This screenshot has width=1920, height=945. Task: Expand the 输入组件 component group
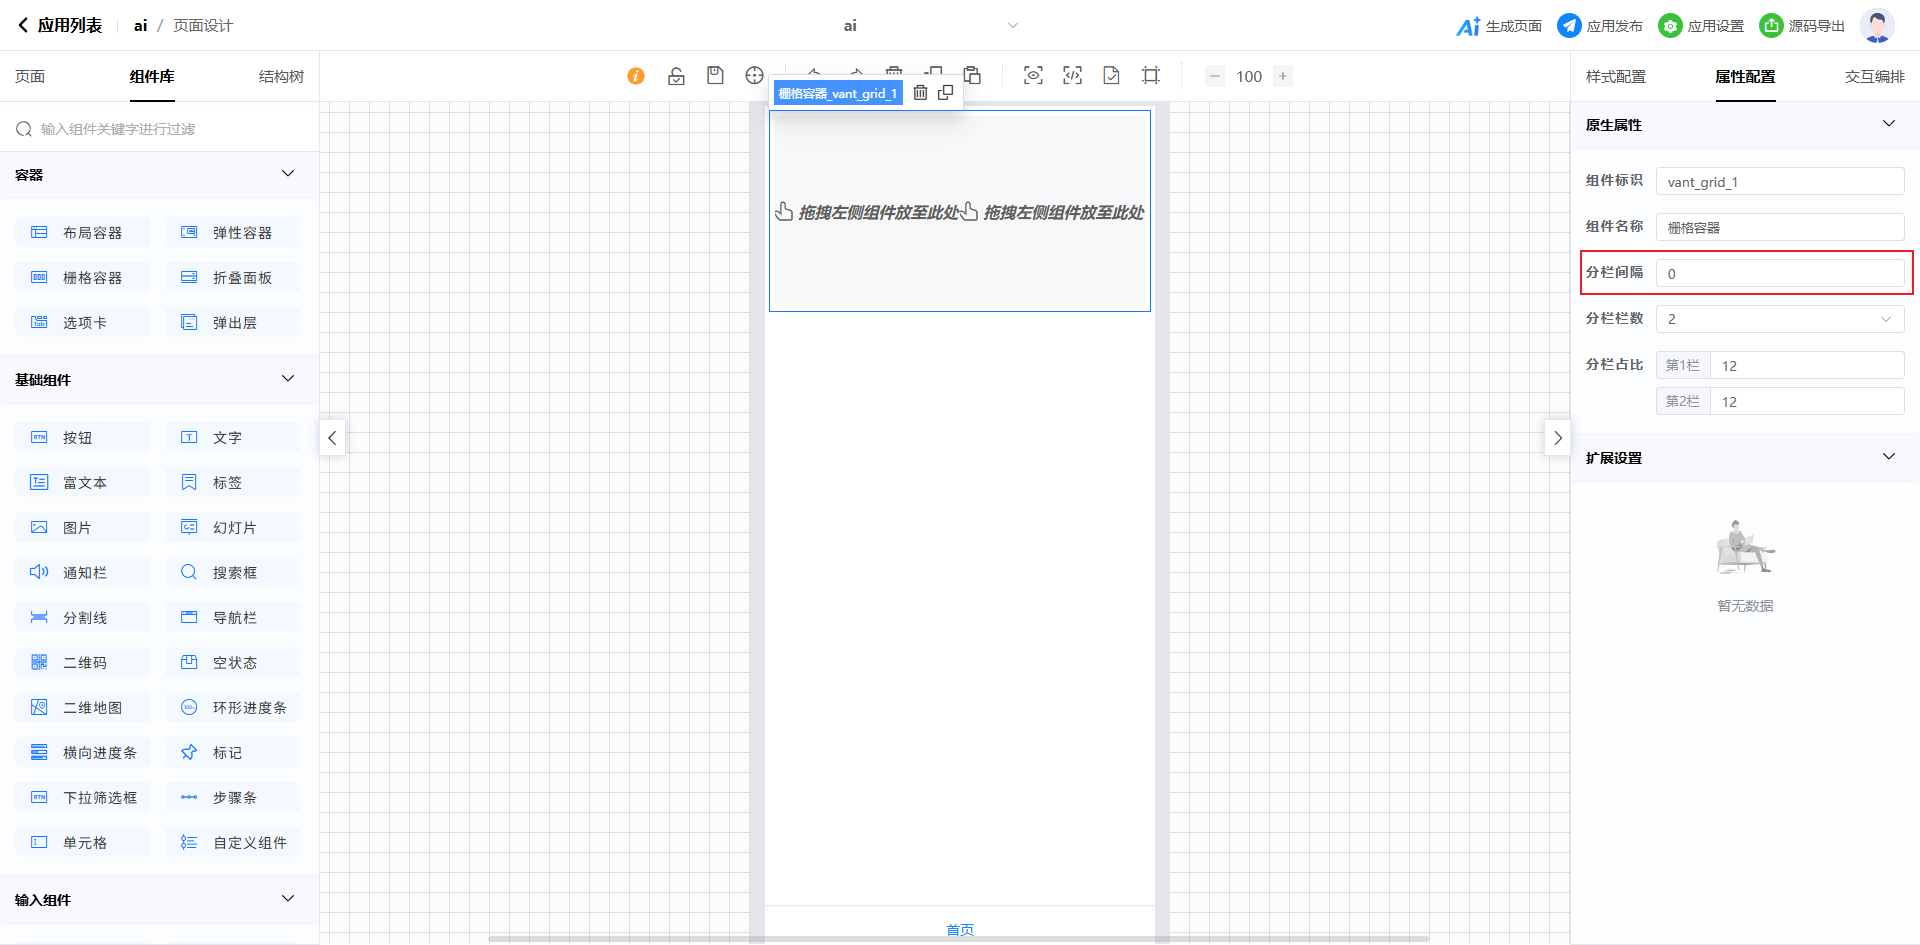[288, 899]
